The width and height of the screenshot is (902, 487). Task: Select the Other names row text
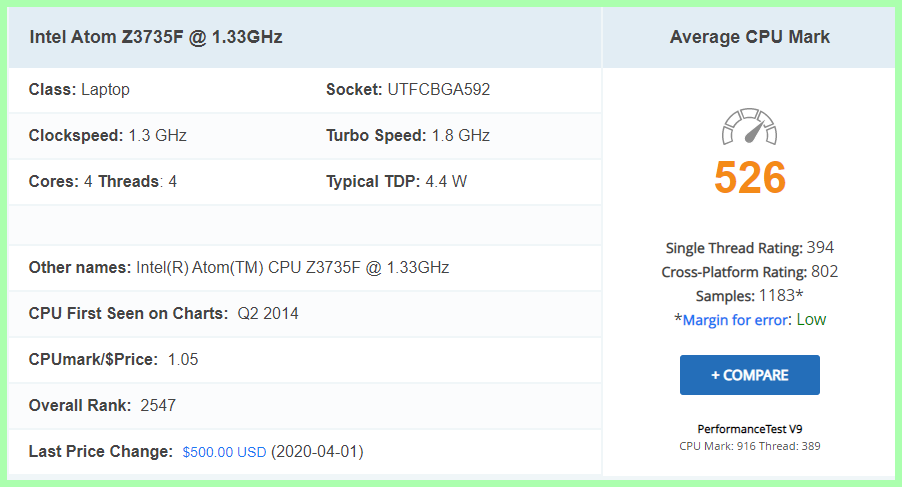(239, 268)
